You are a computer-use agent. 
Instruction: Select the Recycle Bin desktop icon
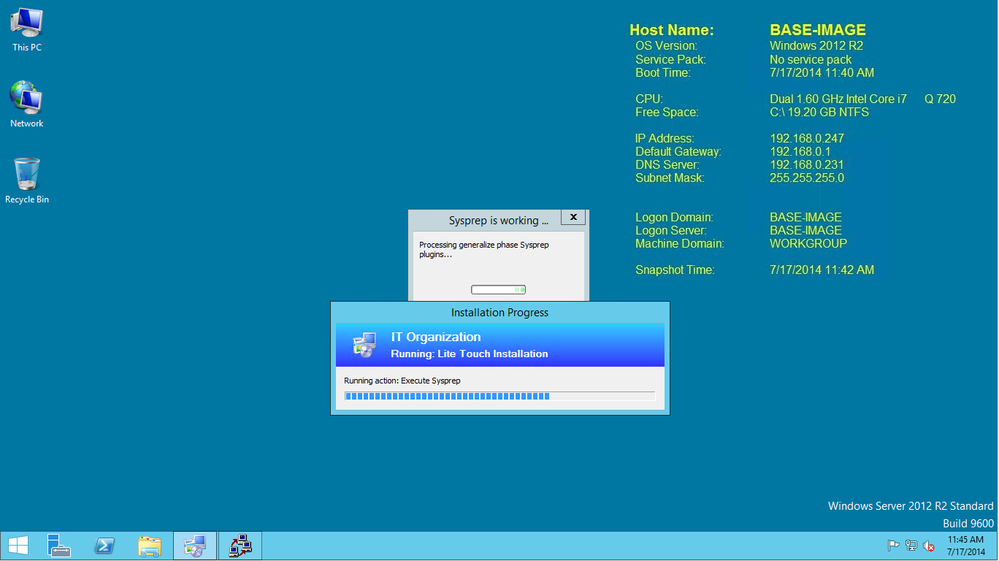[27, 181]
